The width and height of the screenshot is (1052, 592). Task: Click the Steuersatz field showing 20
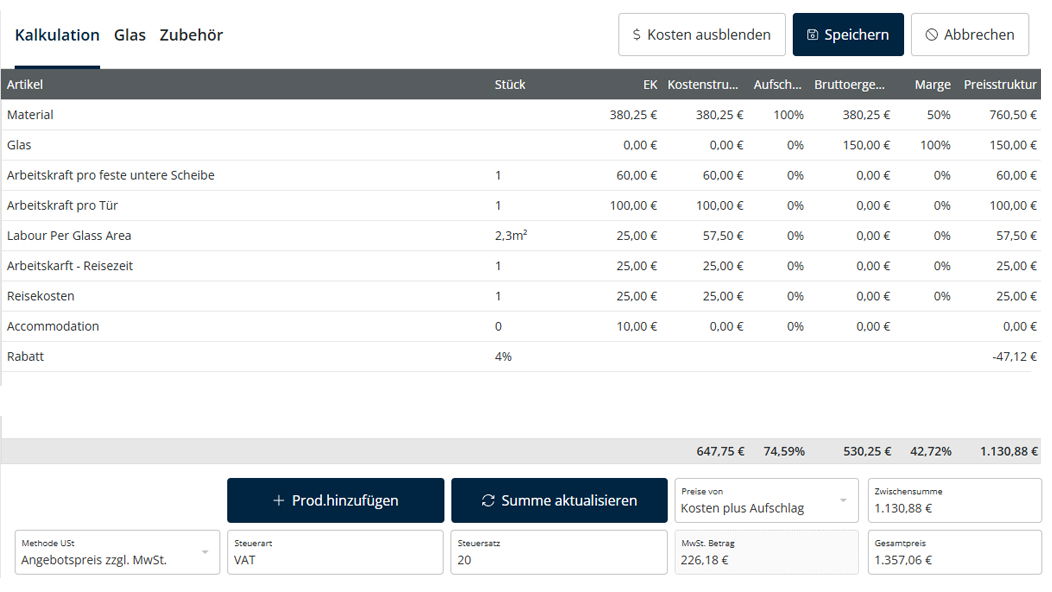tap(558, 560)
